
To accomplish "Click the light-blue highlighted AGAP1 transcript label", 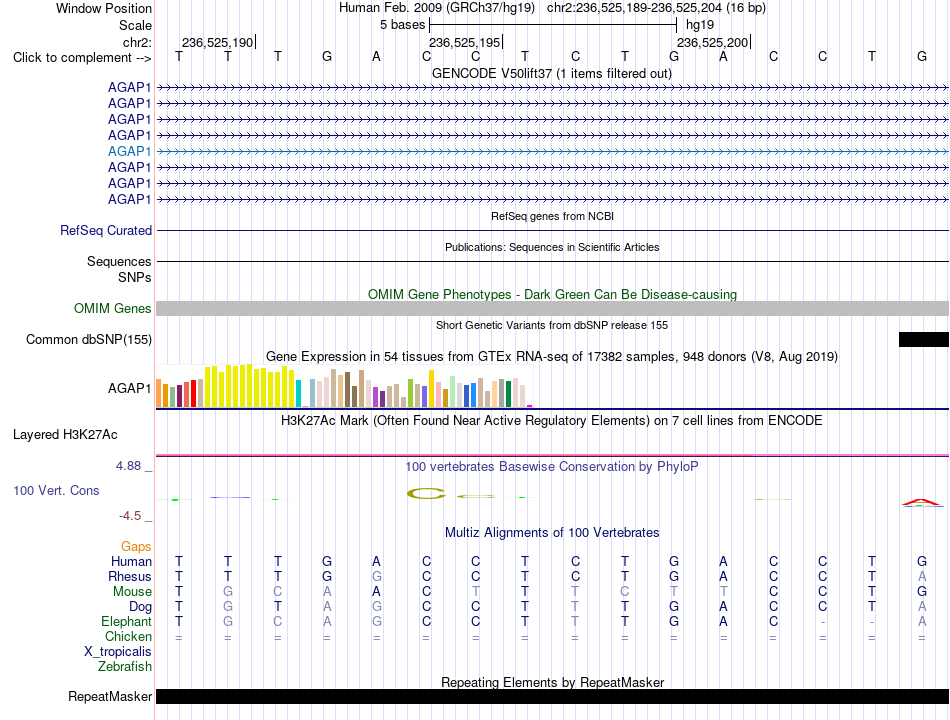I will coord(130,152).
